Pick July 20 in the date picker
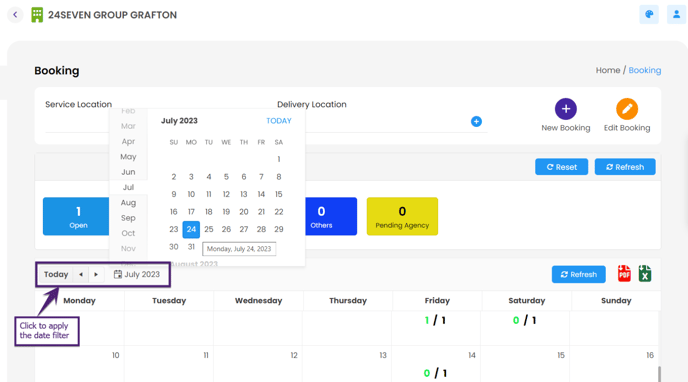 (244, 212)
